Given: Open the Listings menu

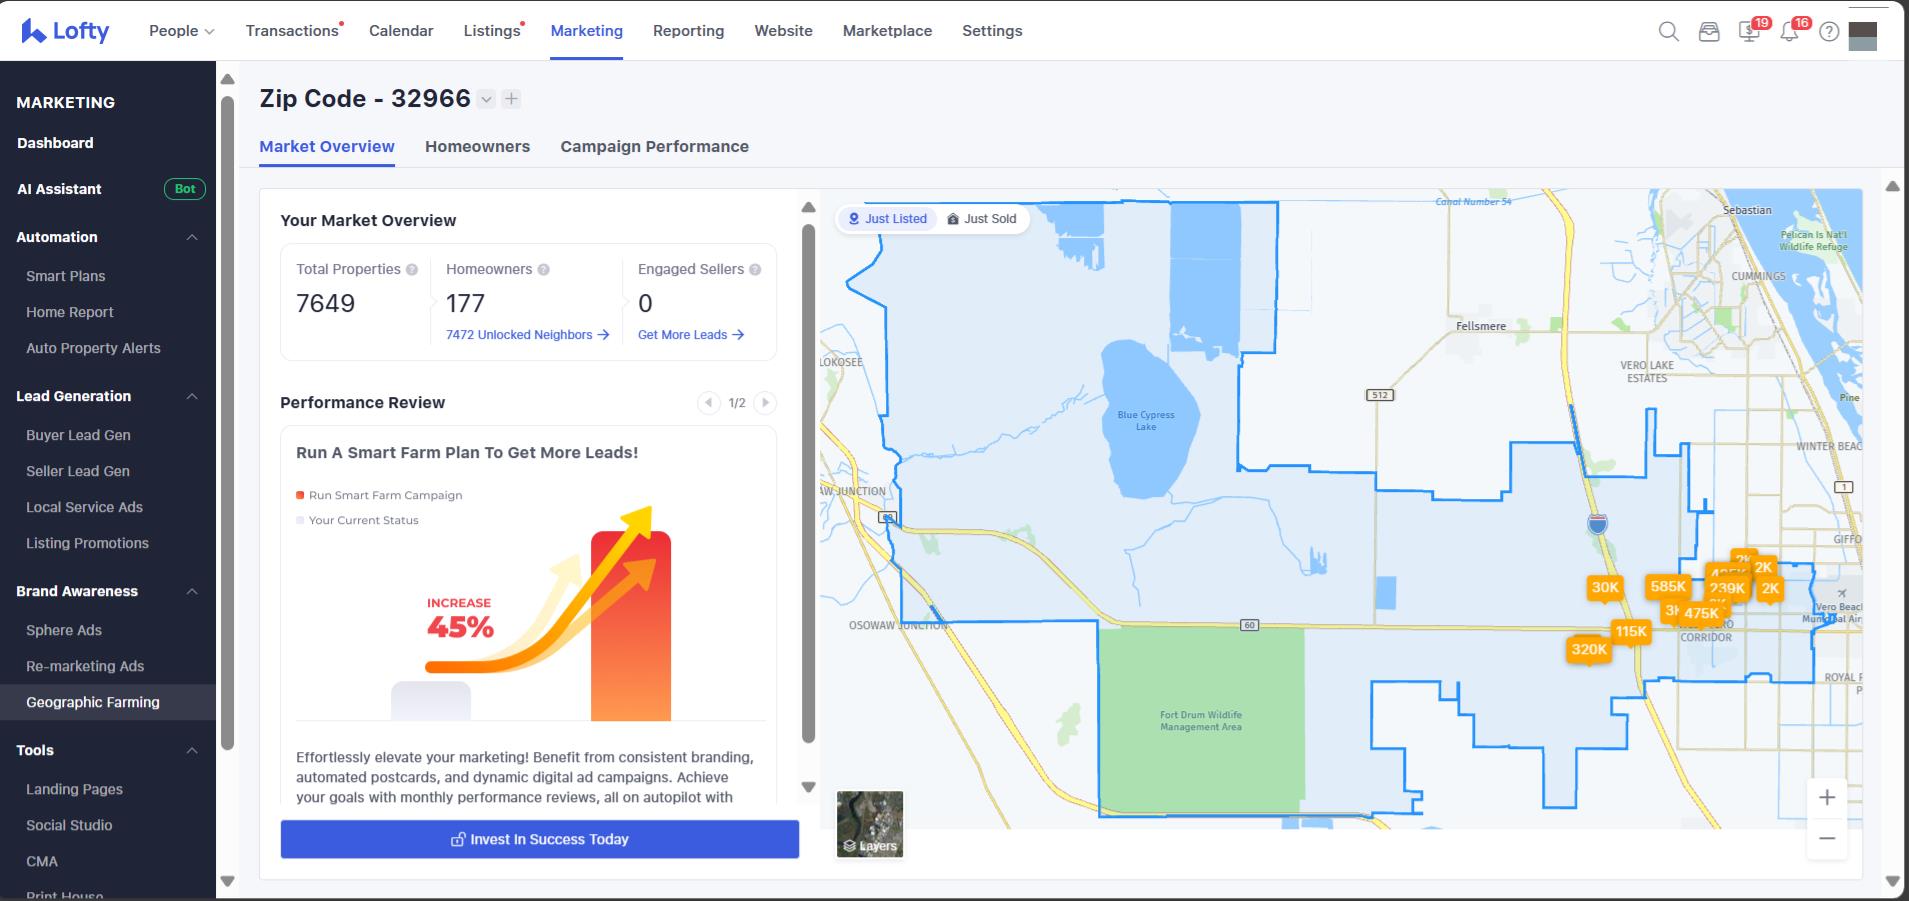Looking at the screenshot, I should click(492, 31).
